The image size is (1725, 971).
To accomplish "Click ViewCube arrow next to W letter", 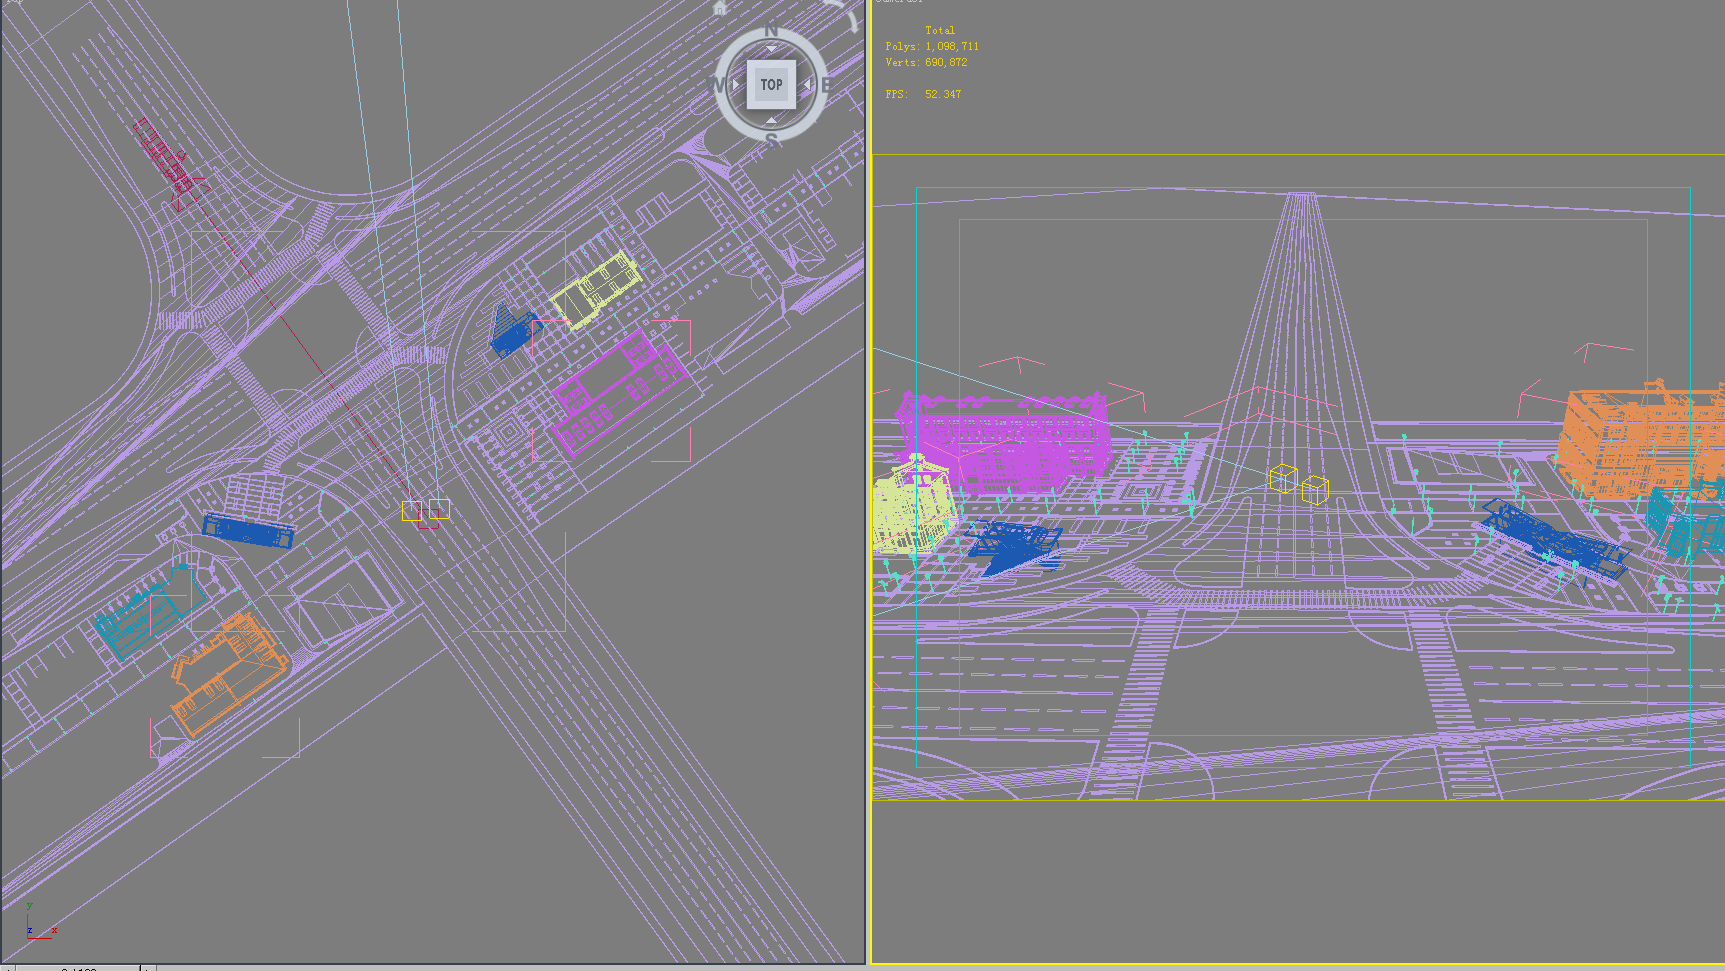I will click(x=736, y=84).
